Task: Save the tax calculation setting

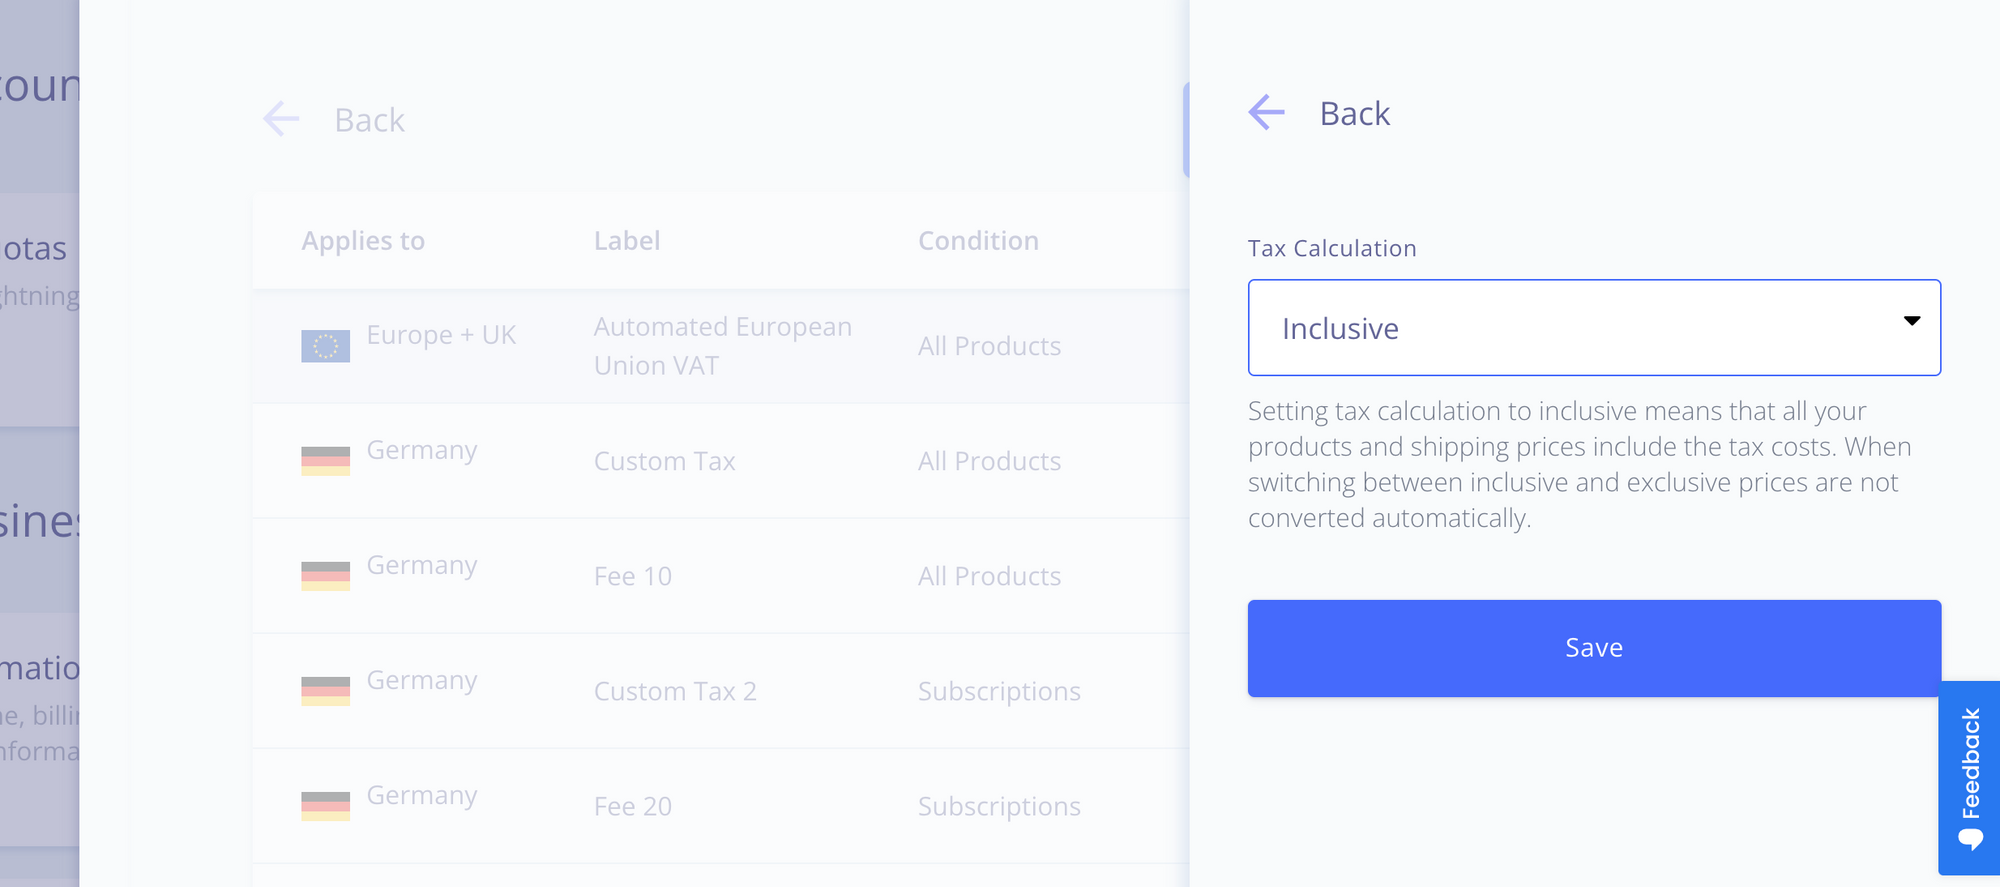Action: (x=1594, y=648)
